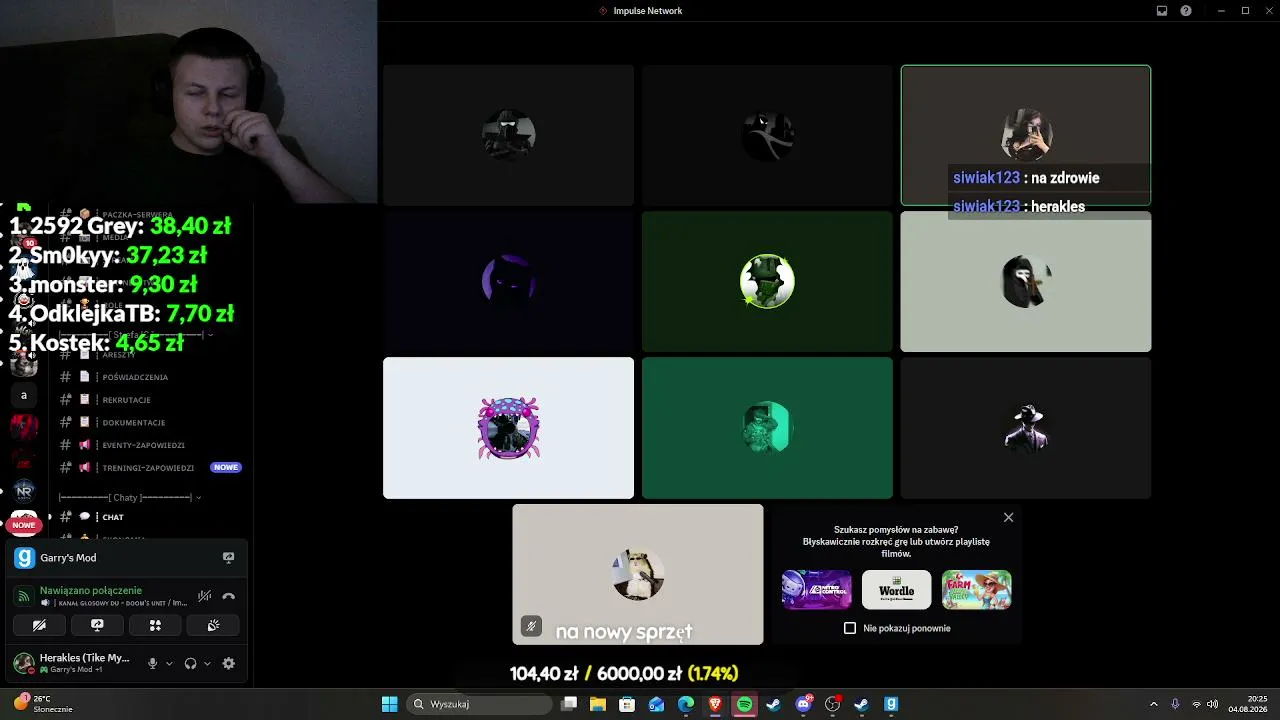Open the activities launcher button

coord(155,625)
